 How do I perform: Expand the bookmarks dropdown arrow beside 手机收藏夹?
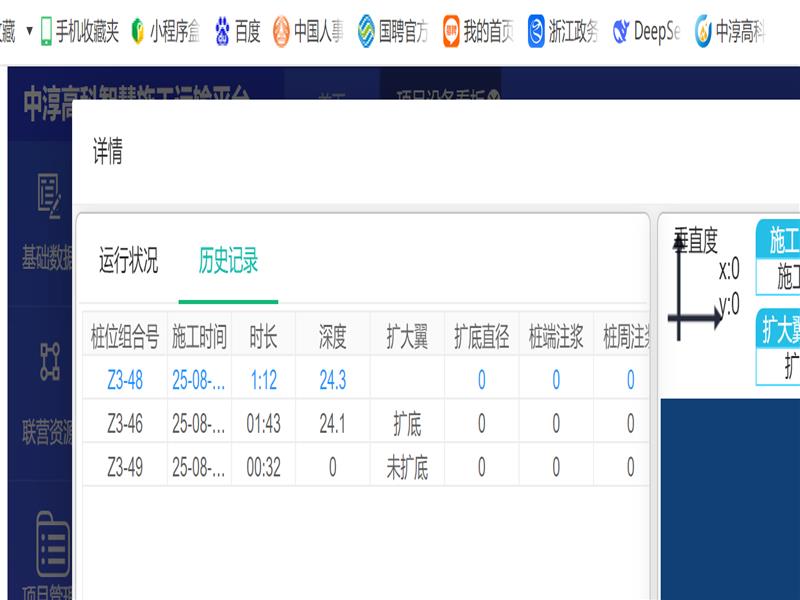[x=28, y=31]
